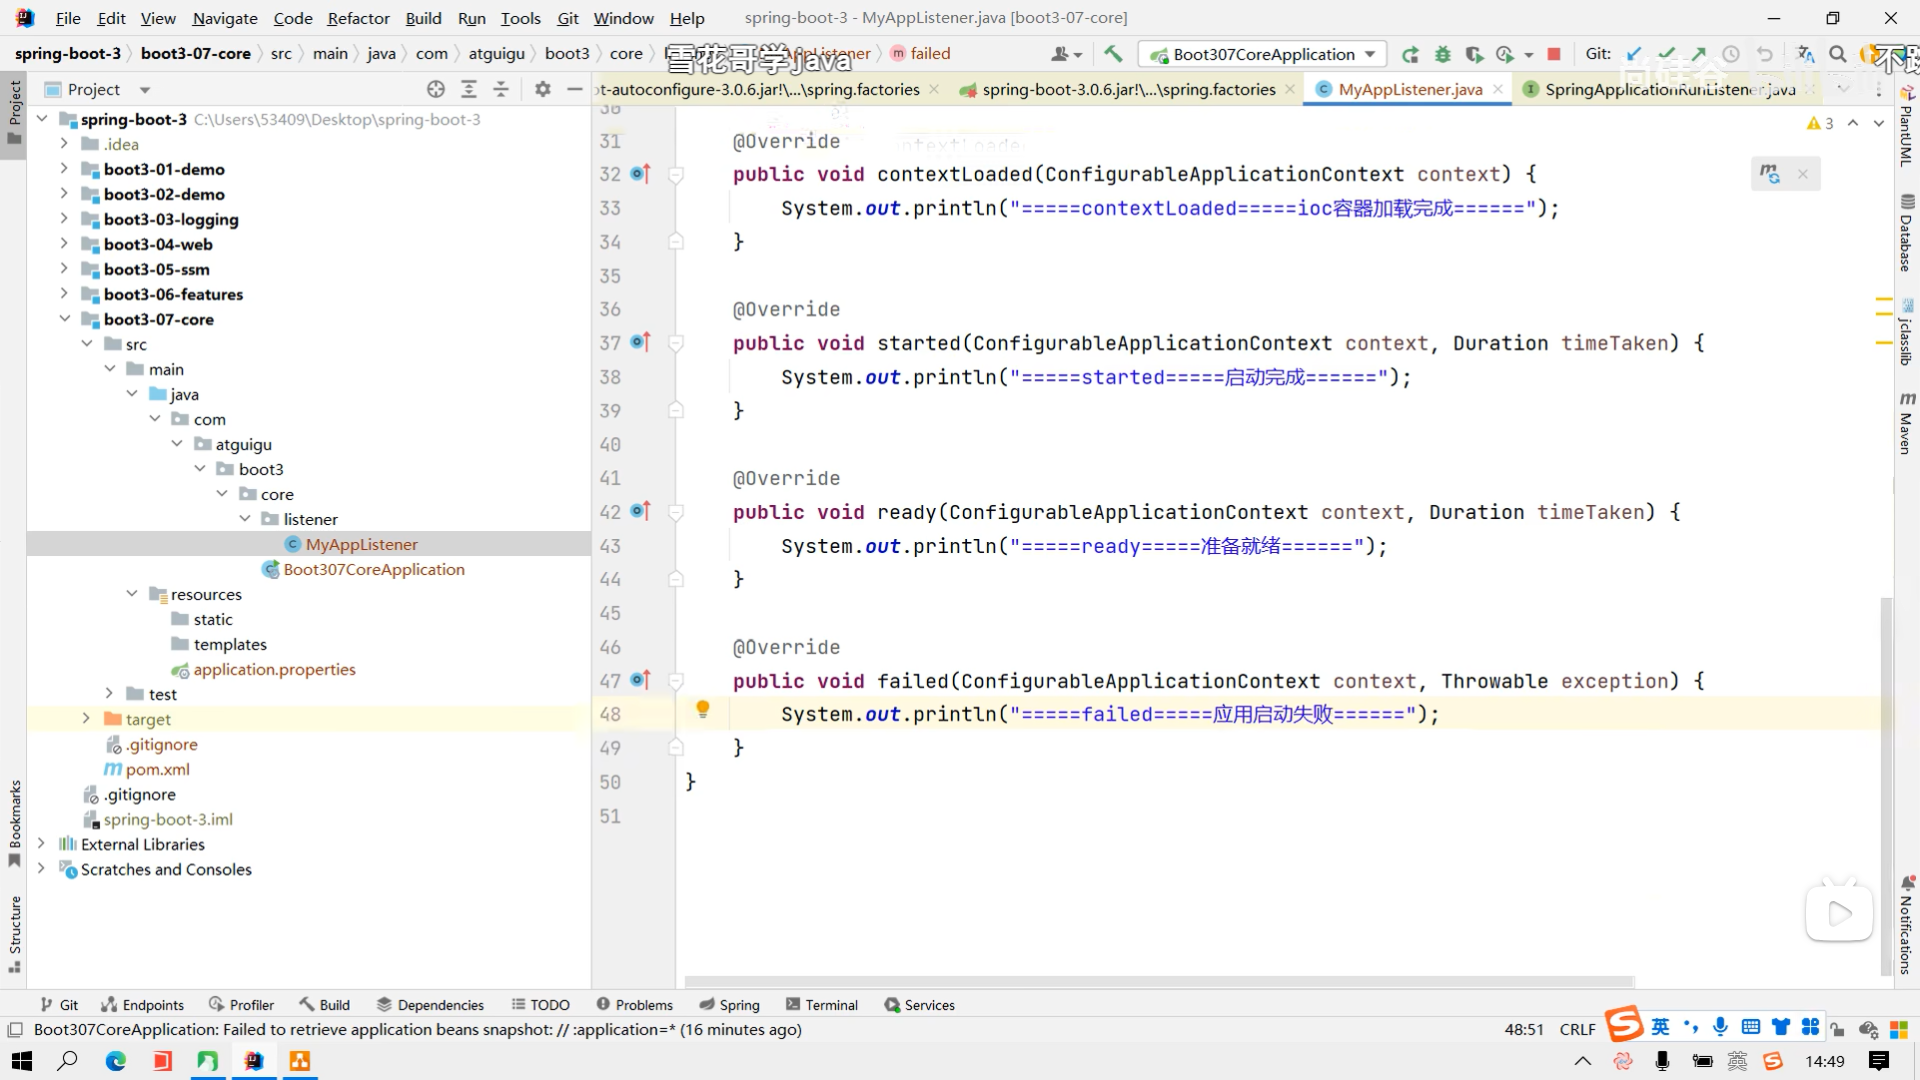Click Select Opened File target icon
1920x1080 pixels.
pos(435,89)
